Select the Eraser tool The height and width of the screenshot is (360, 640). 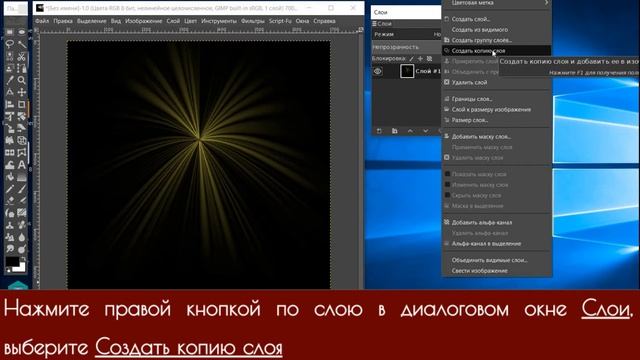(x=10, y=201)
